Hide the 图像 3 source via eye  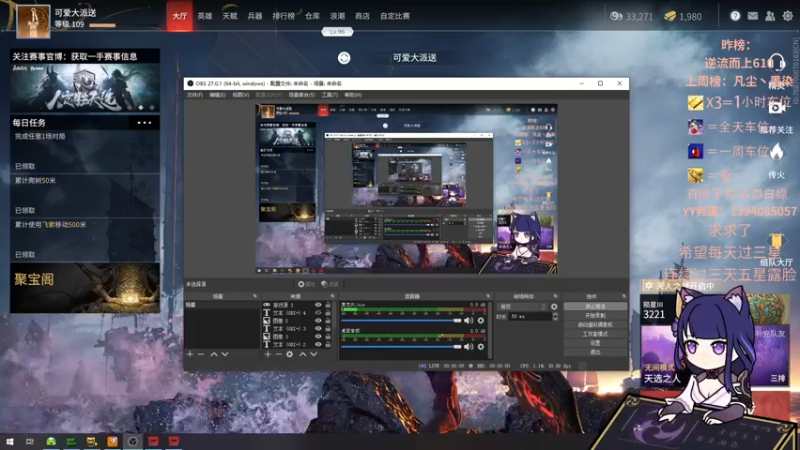point(318,337)
